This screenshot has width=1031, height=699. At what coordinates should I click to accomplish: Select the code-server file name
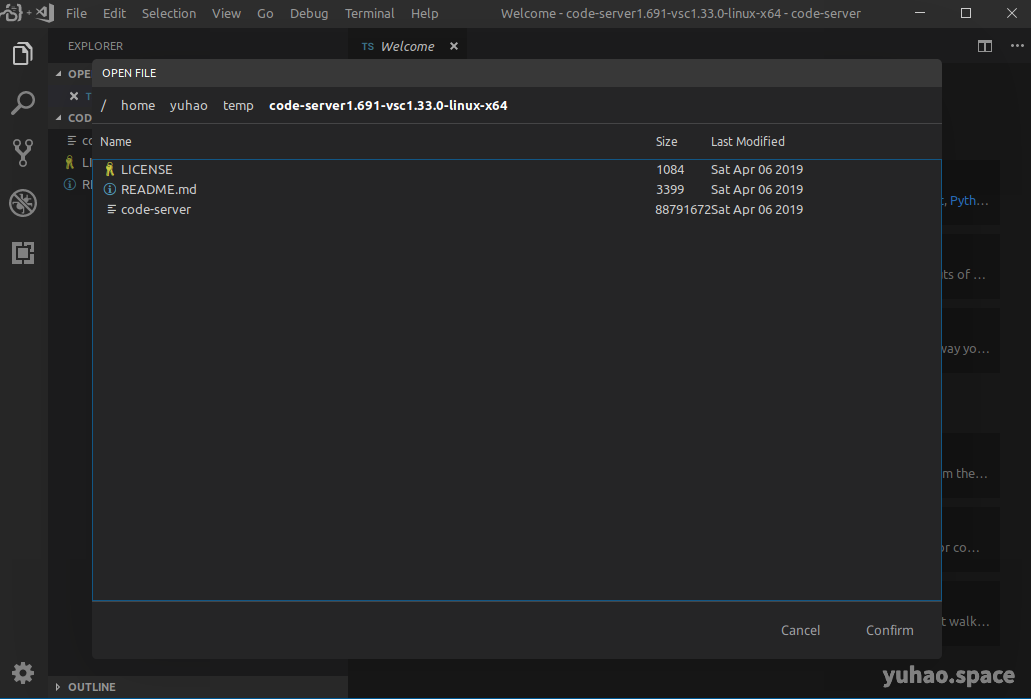(x=156, y=209)
